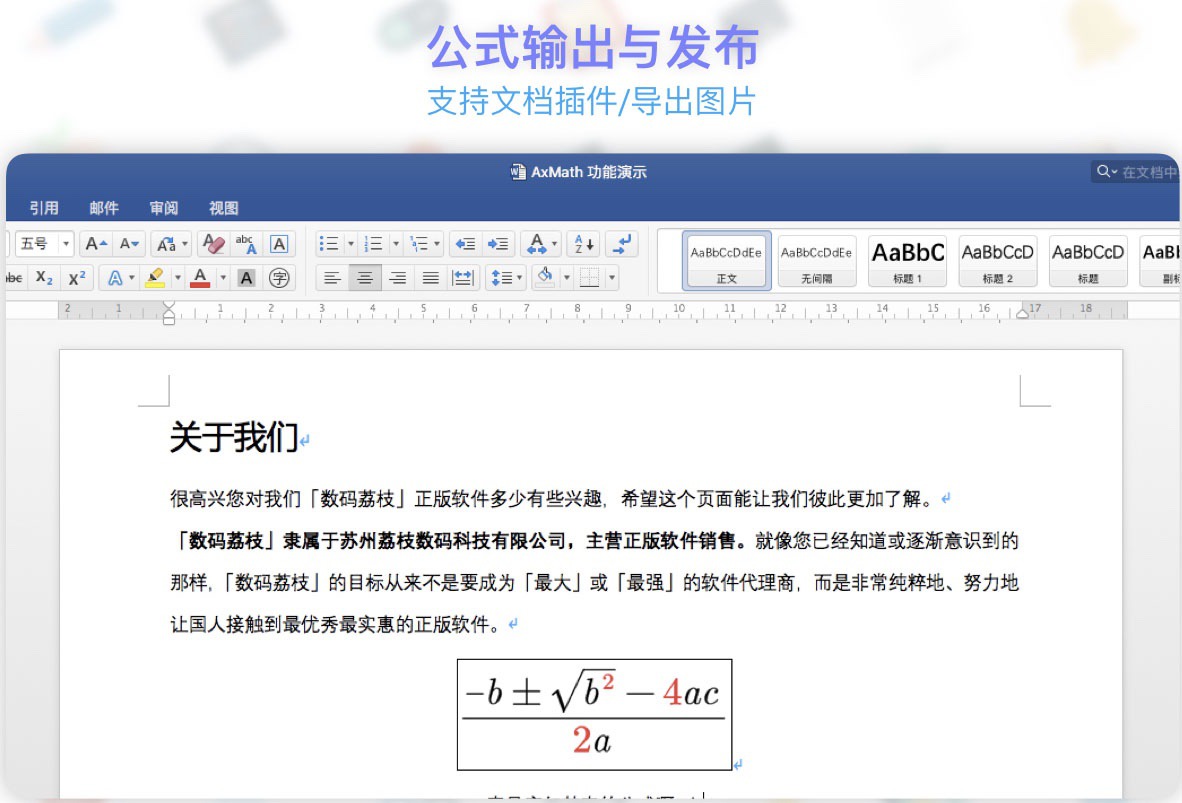The width and height of the screenshot is (1182, 803).
Task: Click the bullet list icon
Action: [x=329, y=244]
